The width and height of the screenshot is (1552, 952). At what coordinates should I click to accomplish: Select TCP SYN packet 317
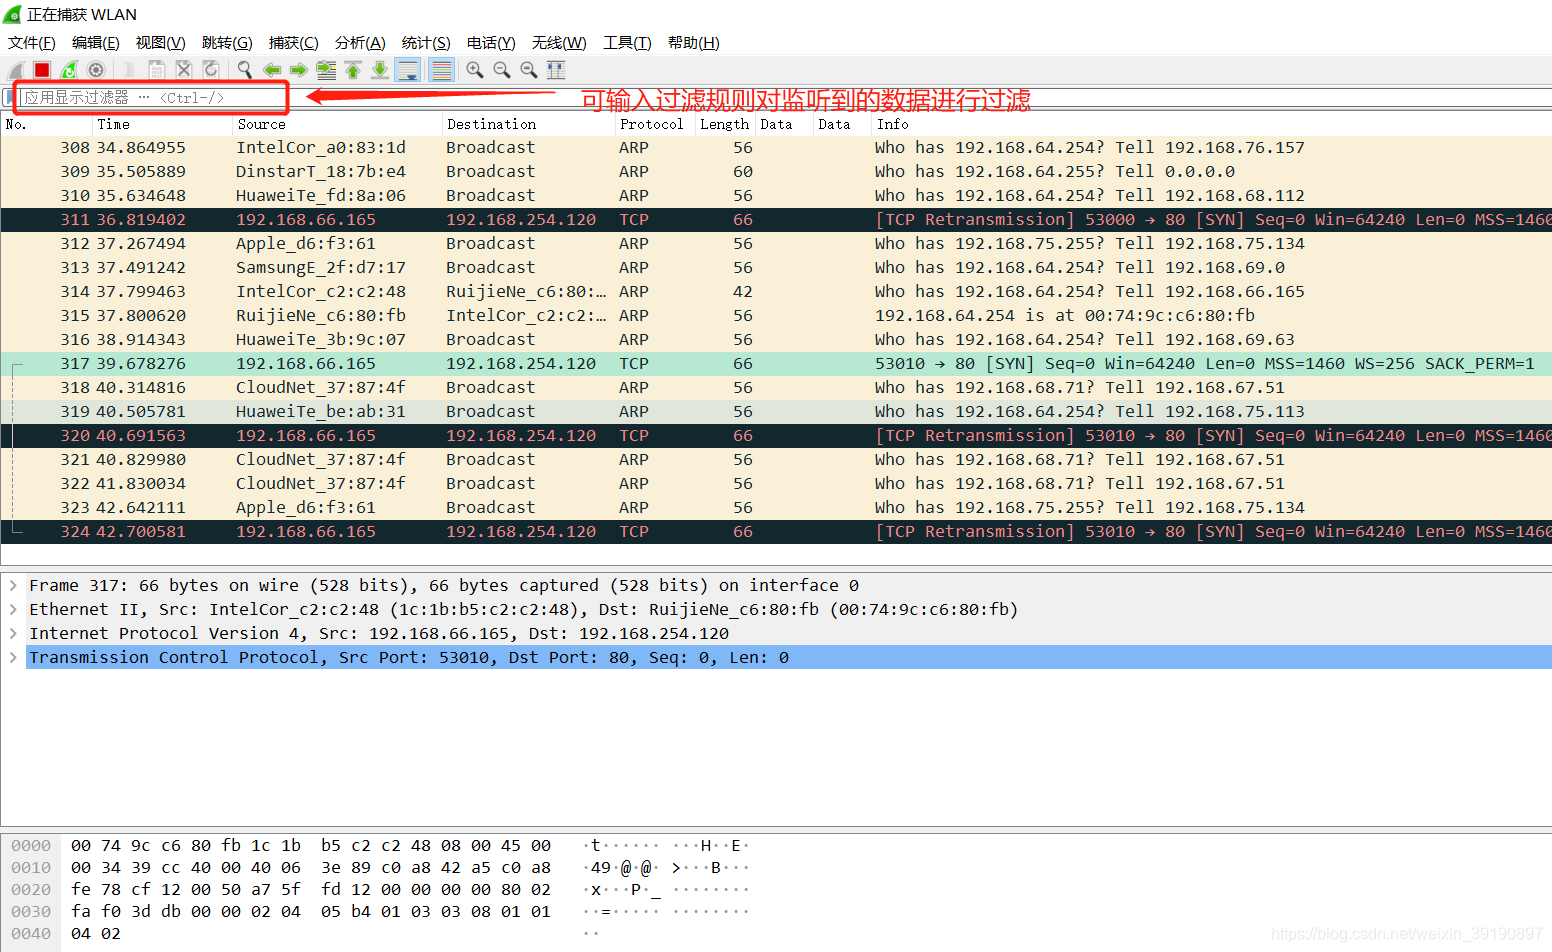click(776, 363)
